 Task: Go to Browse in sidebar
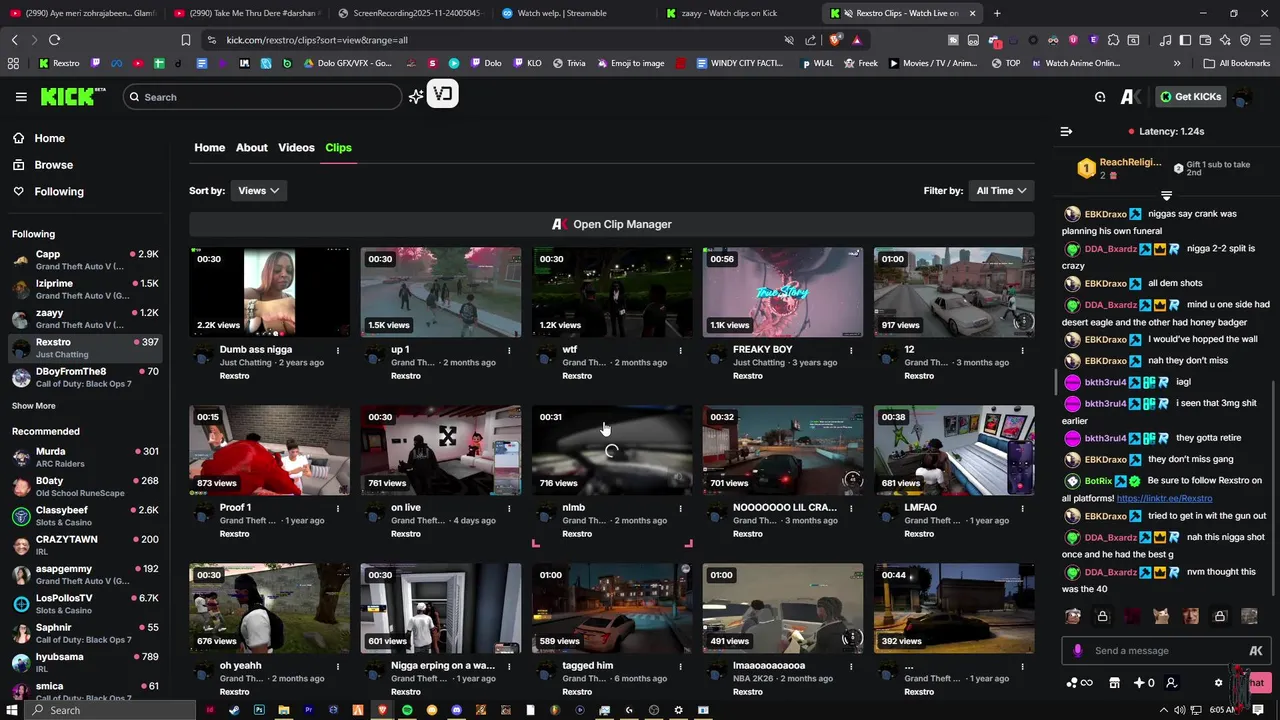click(54, 165)
